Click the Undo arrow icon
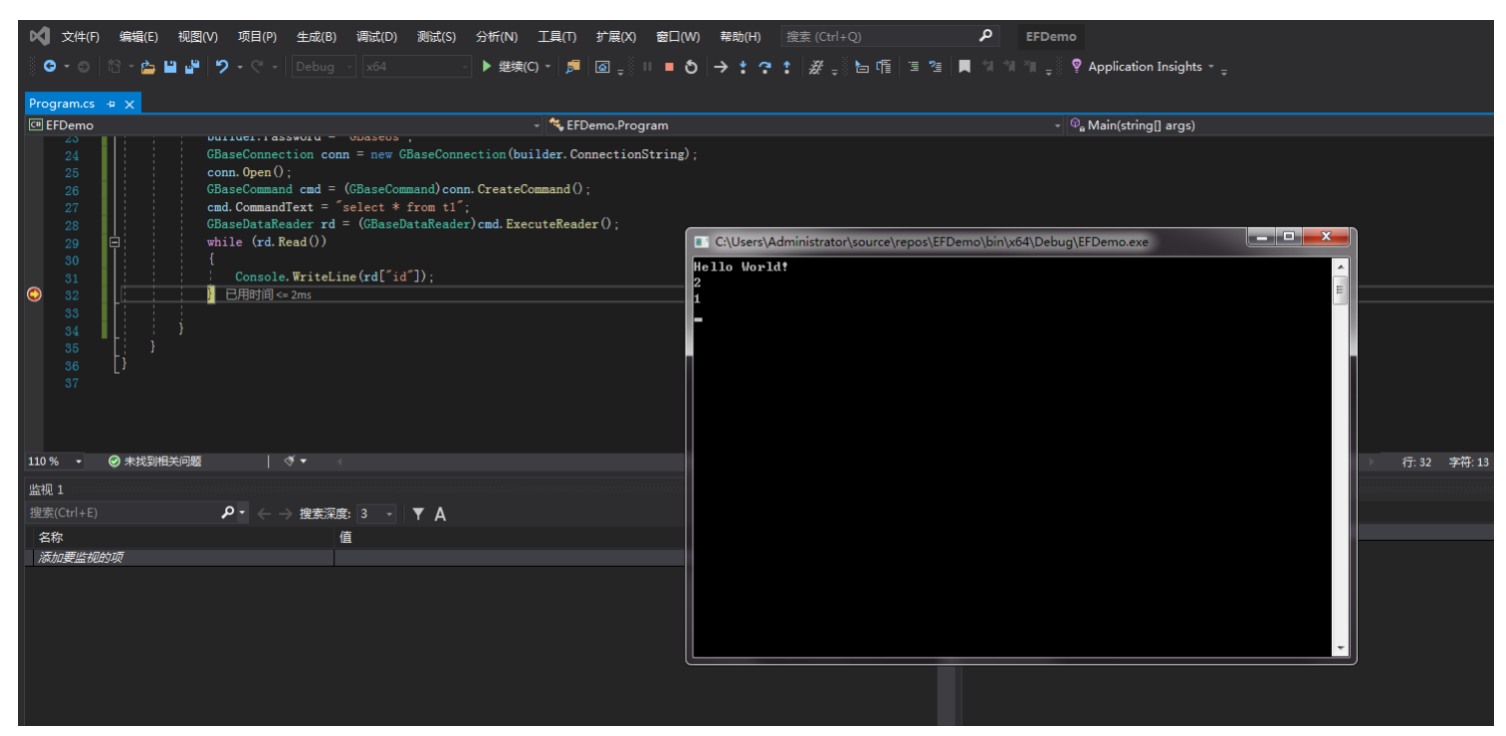Image resolution: width=1506 pixels, height=736 pixels. tap(222, 67)
